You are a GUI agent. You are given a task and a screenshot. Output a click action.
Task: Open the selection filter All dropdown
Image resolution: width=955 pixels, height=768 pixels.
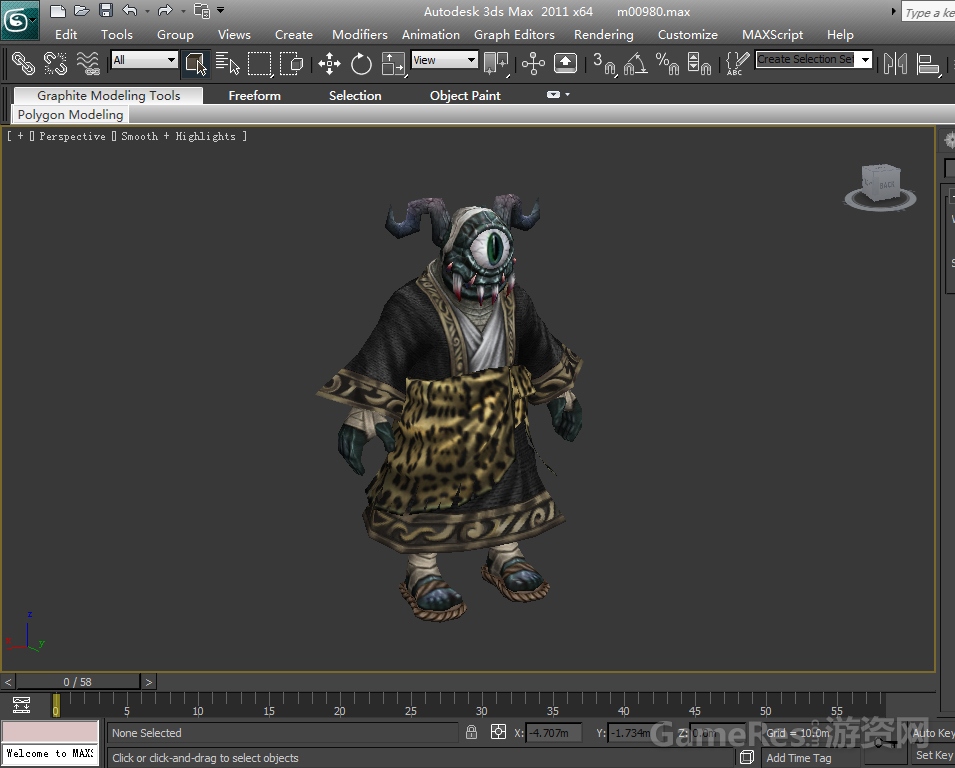[x=144, y=60]
